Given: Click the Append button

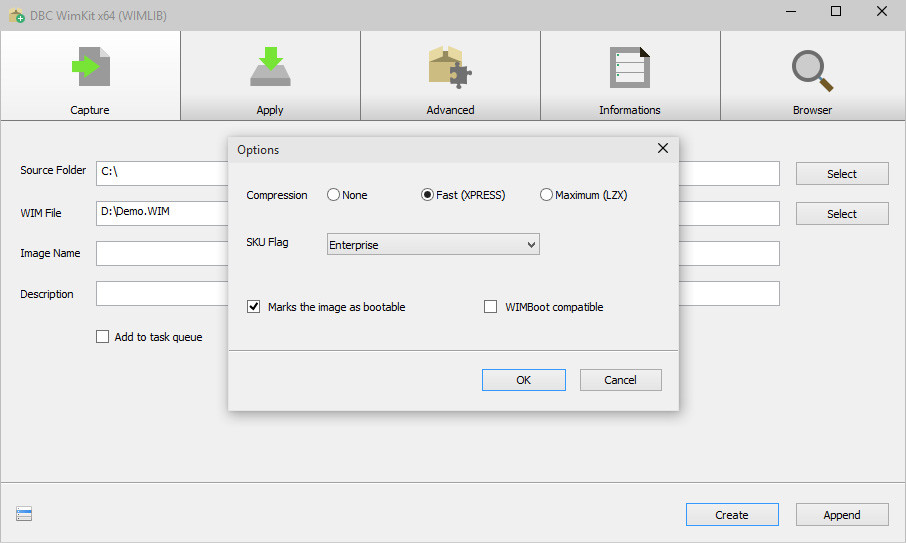Looking at the screenshot, I should pyautogui.click(x=842, y=515).
